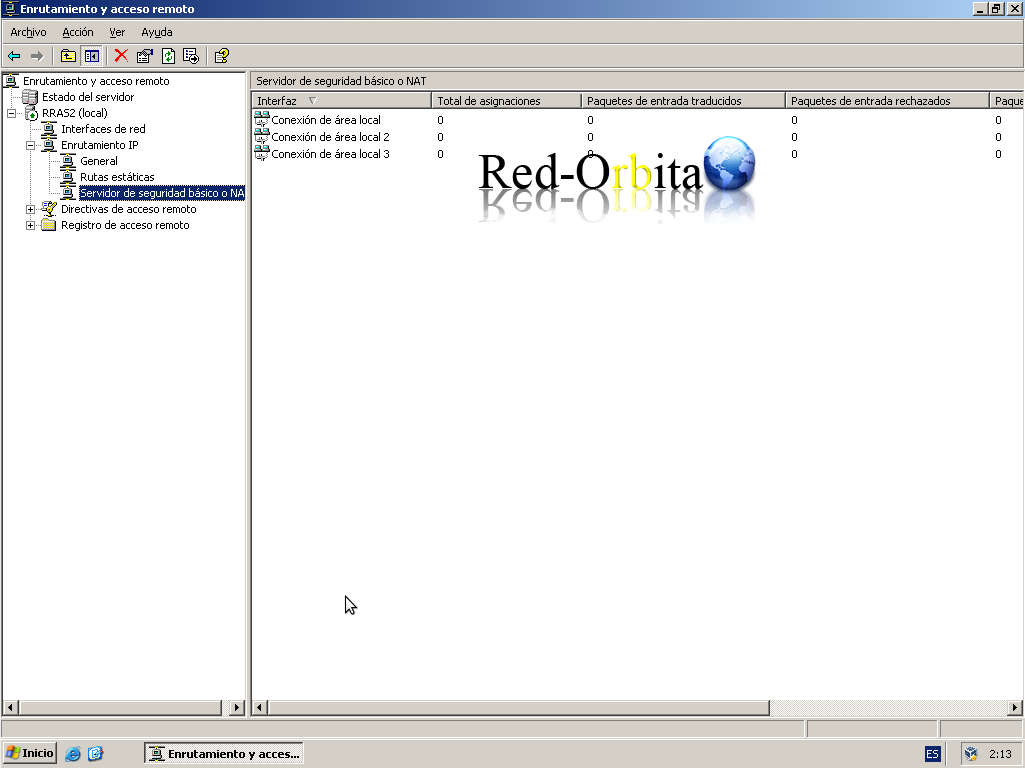Click the Conexión de área local interface icon
1025x768 pixels.
coord(261,119)
